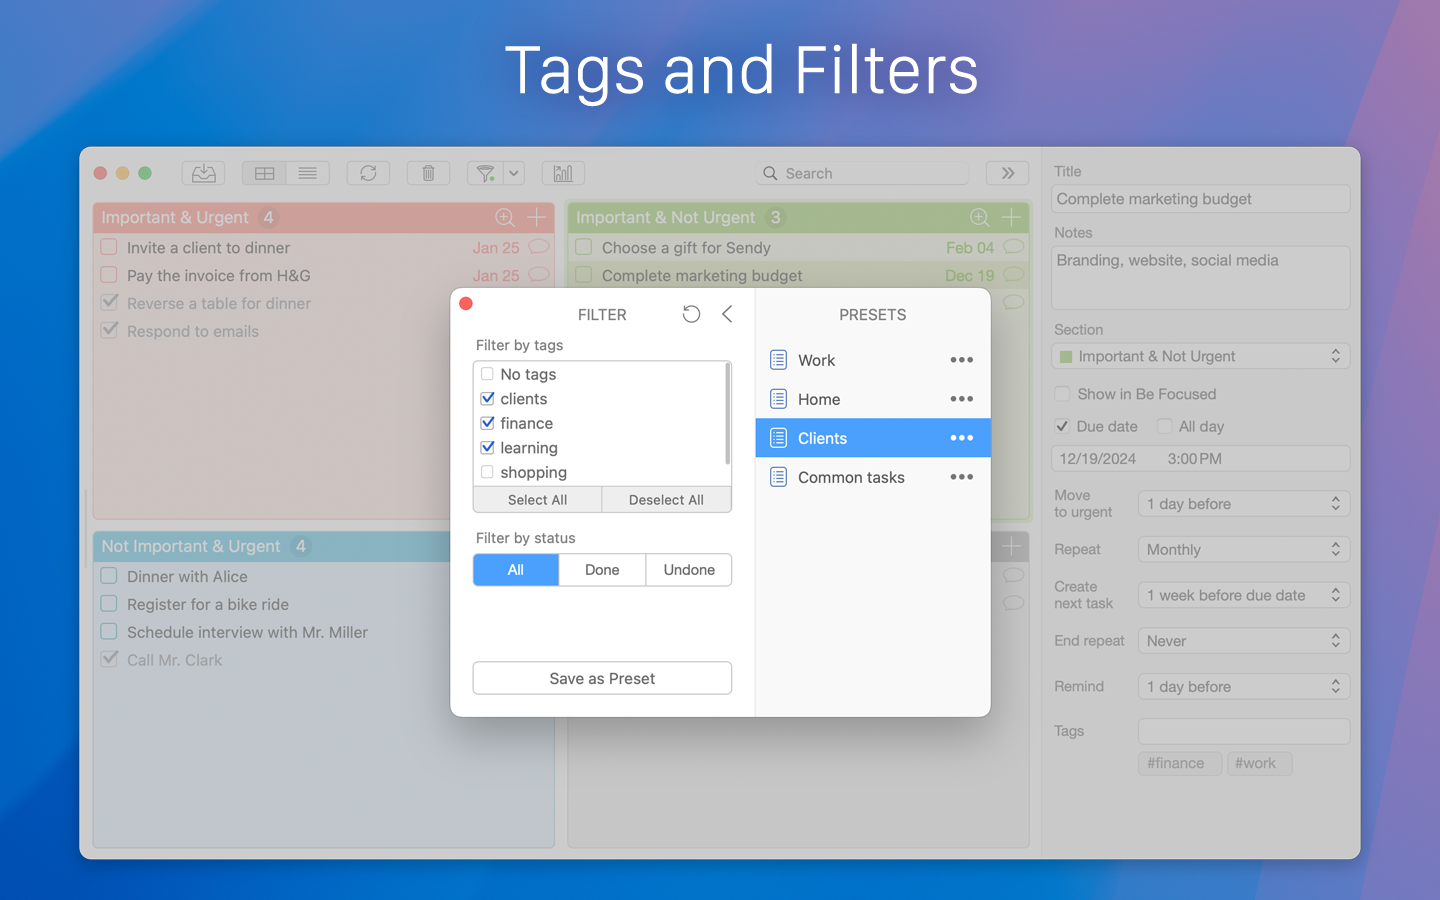Choose the Home preset
The width and height of the screenshot is (1440, 900).
point(873,399)
